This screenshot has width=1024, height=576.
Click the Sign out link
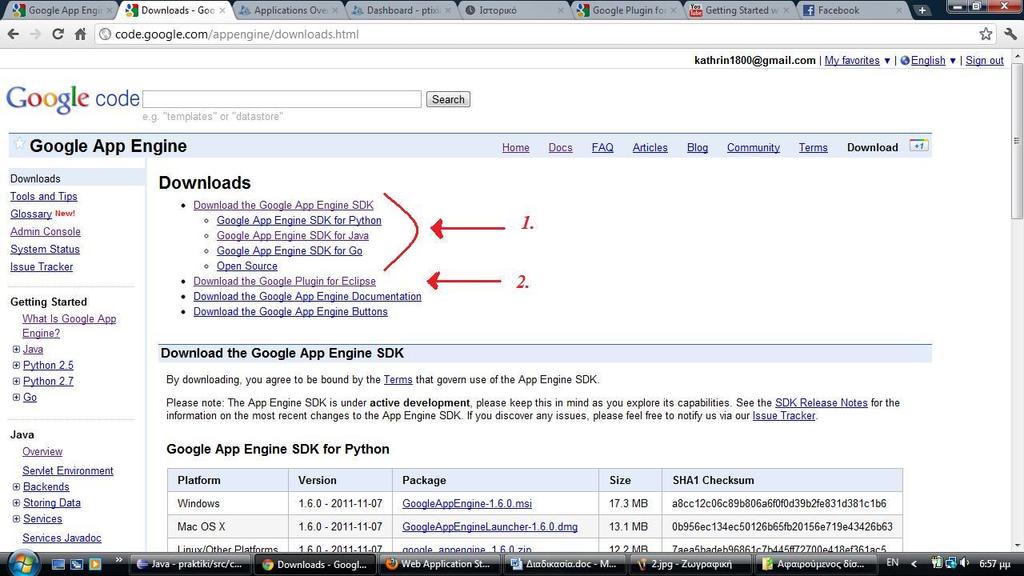(x=984, y=61)
